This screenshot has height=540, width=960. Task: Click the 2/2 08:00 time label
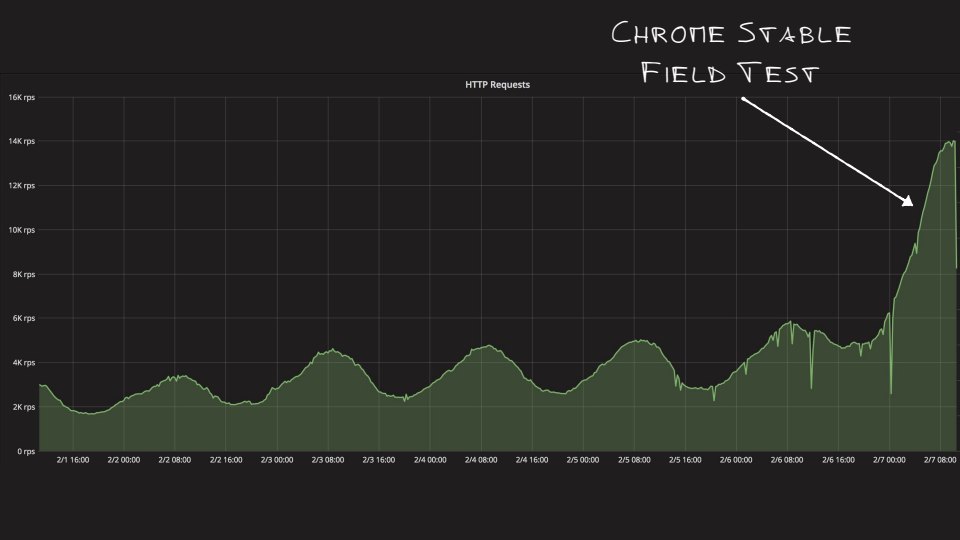[x=174, y=460]
